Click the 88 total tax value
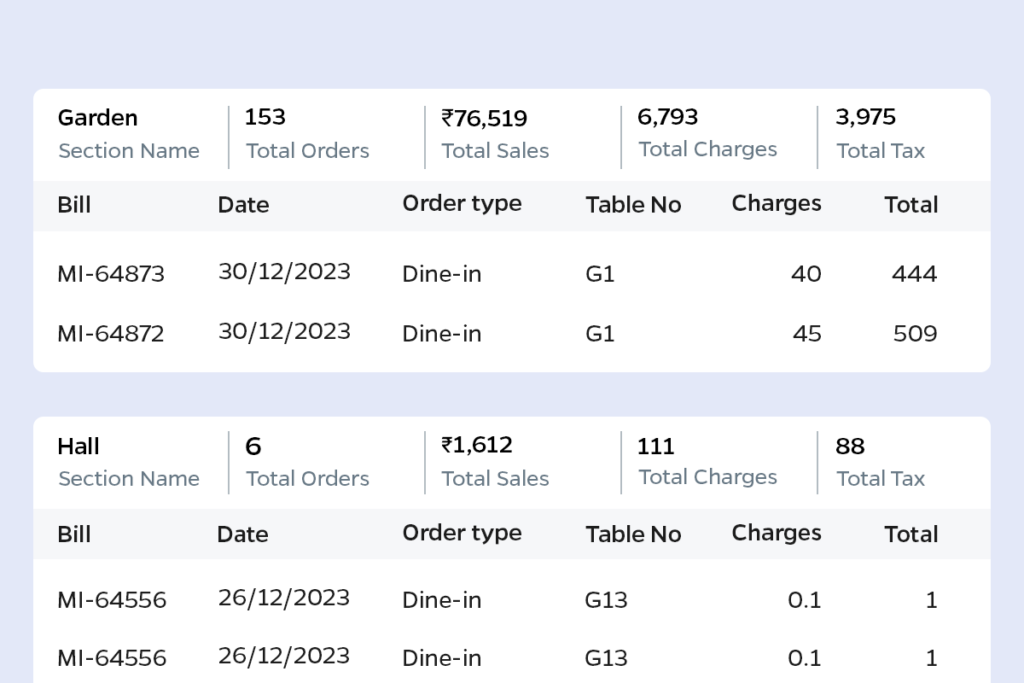The height and width of the screenshot is (683, 1024). click(x=850, y=447)
